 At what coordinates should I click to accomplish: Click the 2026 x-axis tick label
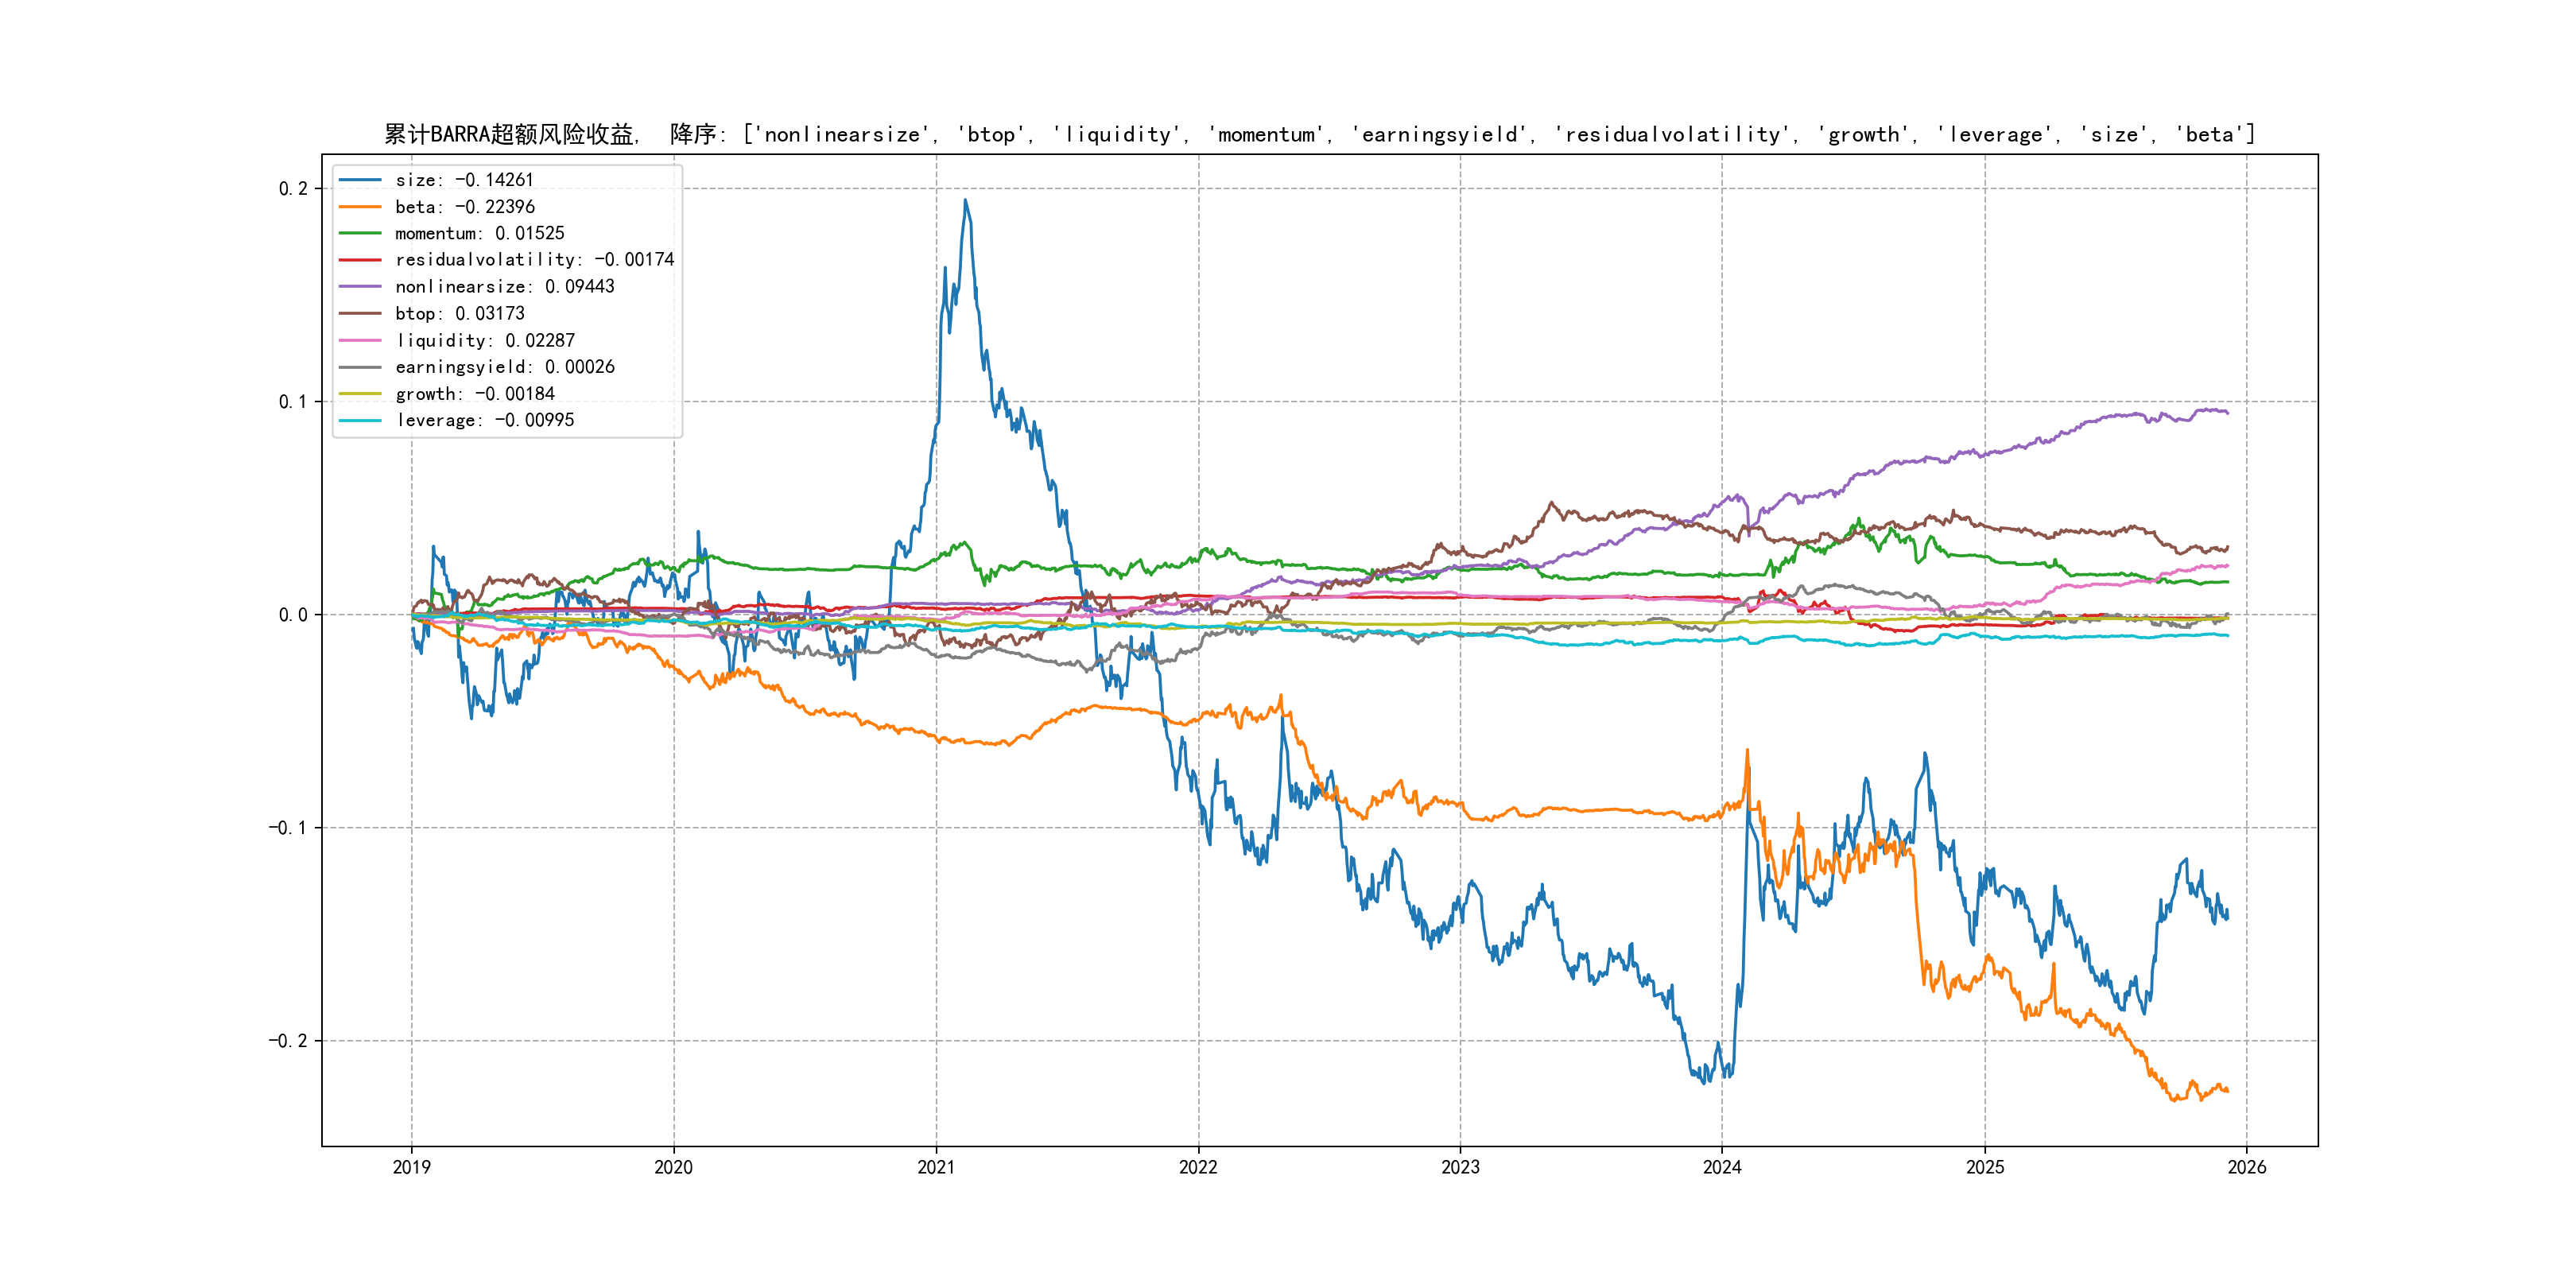(2247, 1167)
